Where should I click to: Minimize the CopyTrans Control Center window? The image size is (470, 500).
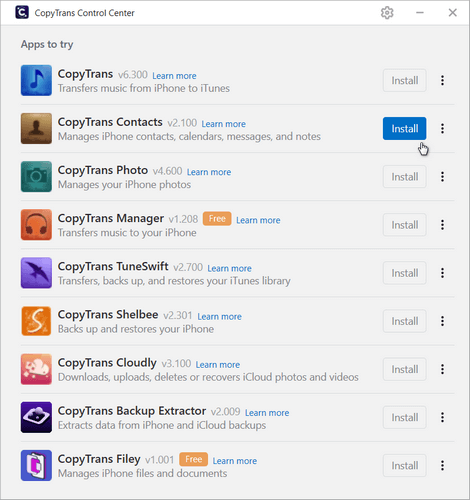[420, 13]
